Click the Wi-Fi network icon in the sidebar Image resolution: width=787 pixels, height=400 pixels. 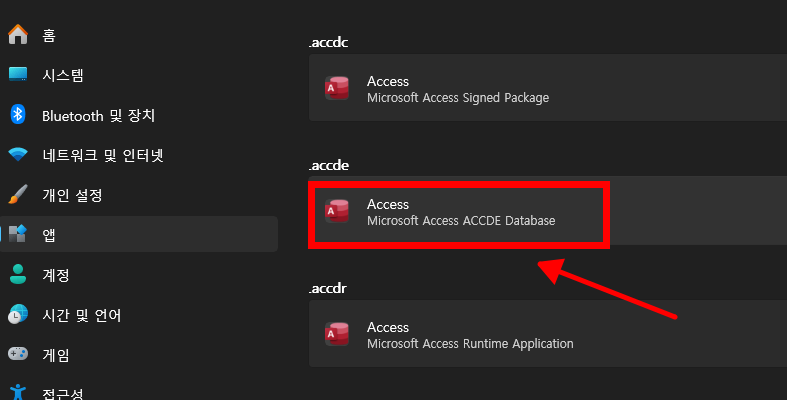[x=18, y=155]
